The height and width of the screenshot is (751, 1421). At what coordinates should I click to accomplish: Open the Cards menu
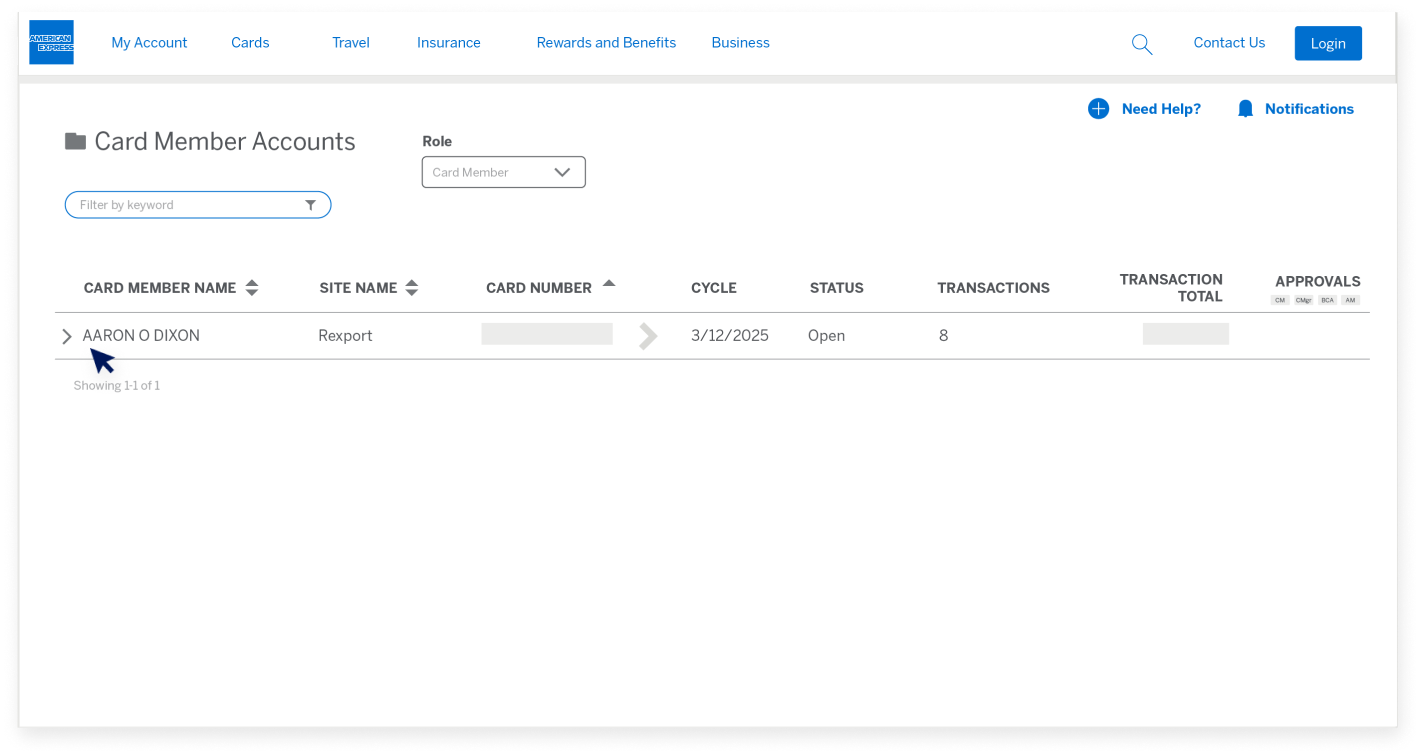click(x=250, y=43)
